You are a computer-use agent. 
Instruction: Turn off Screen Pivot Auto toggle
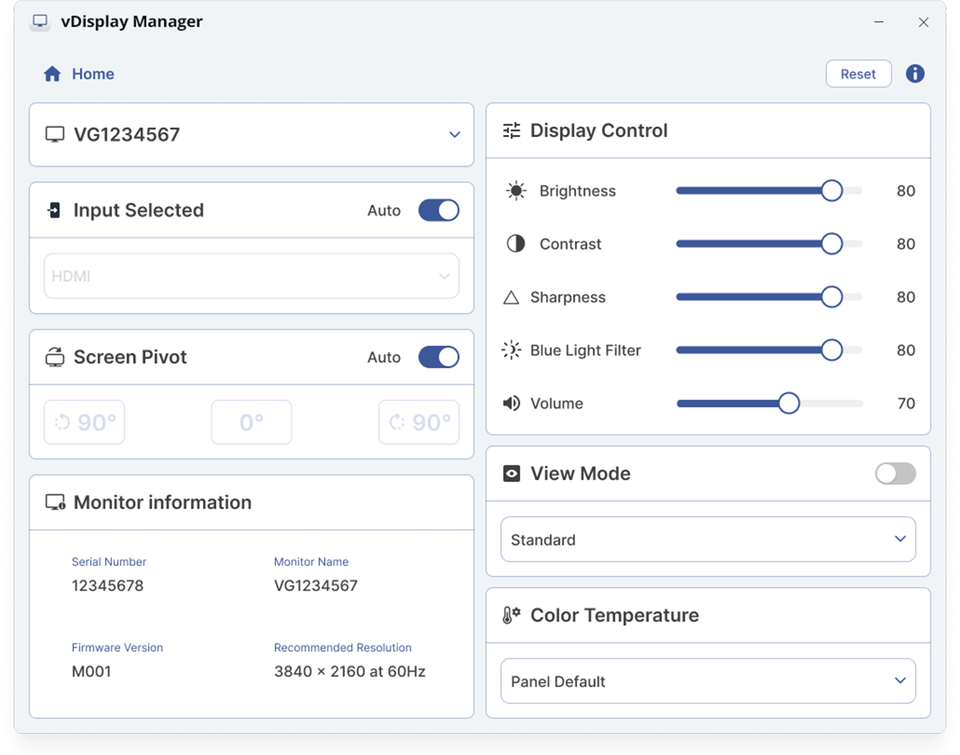pyautogui.click(x=438, y=357)
